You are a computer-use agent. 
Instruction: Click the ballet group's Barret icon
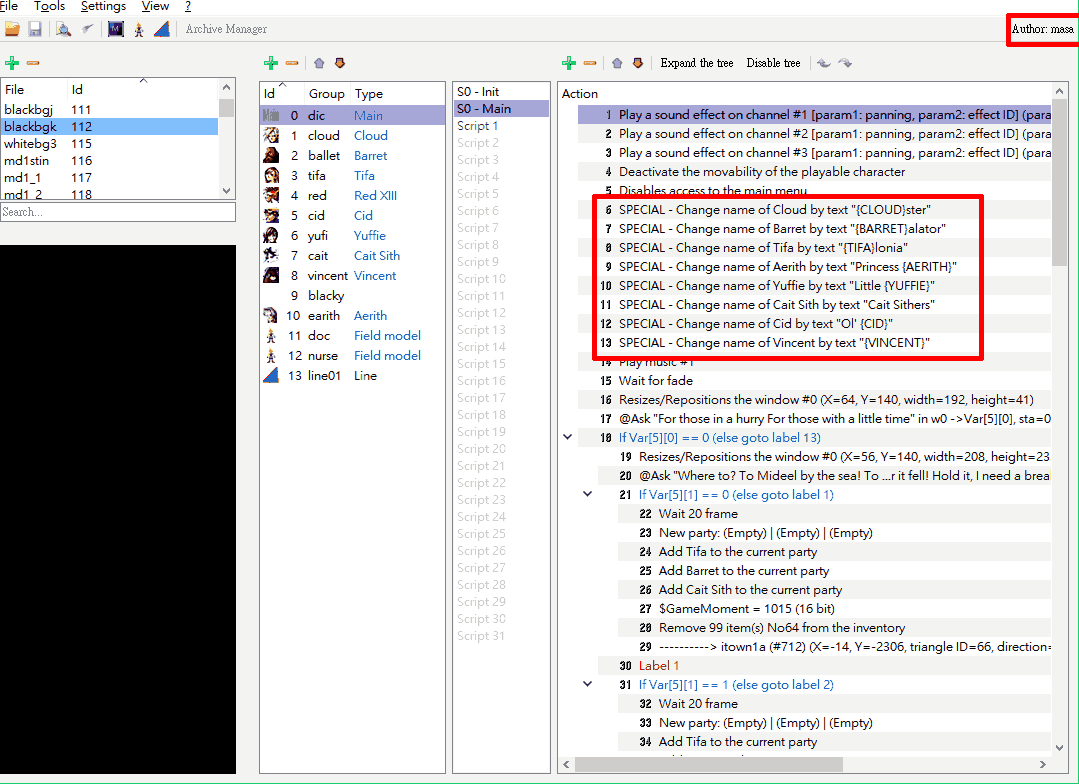(x=271, y=156)
